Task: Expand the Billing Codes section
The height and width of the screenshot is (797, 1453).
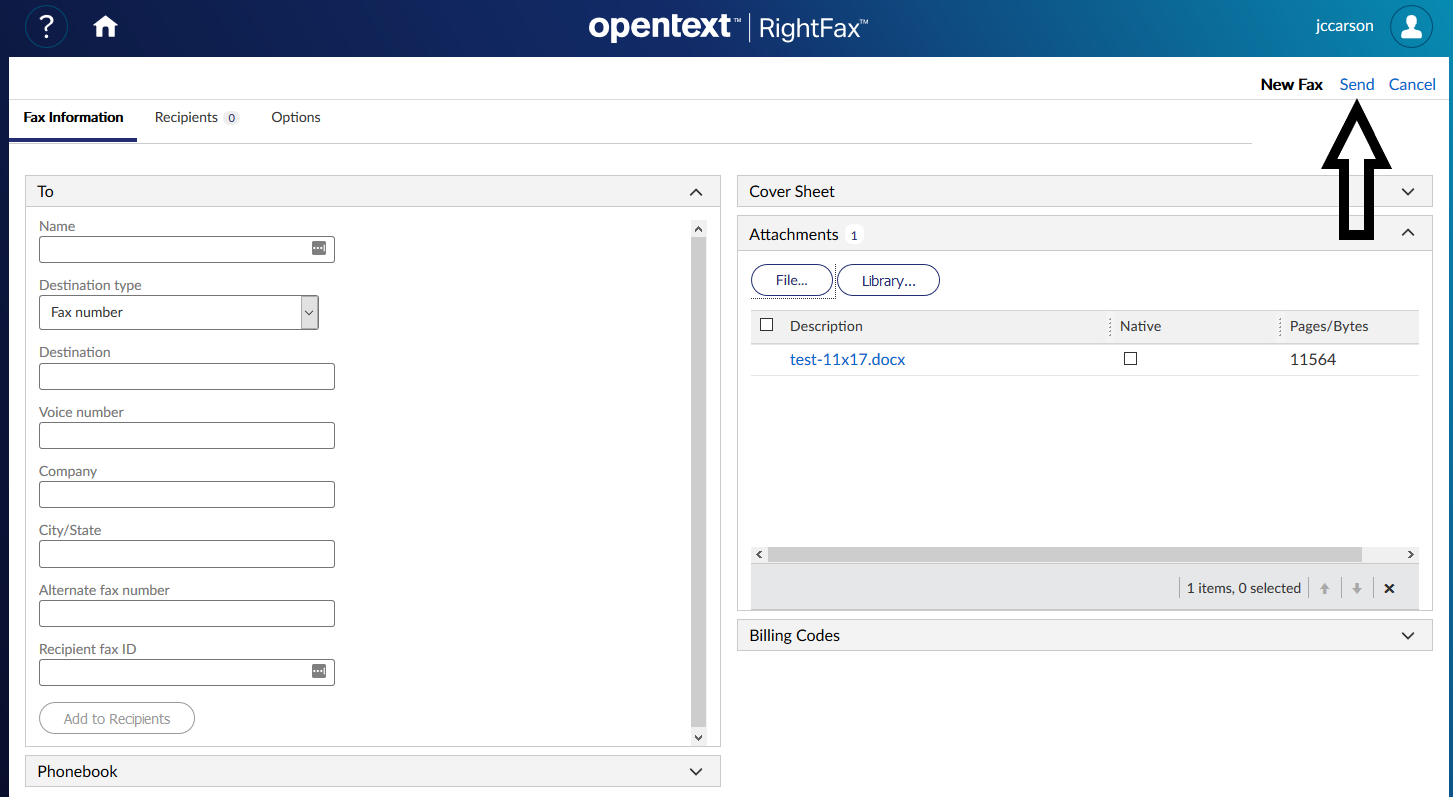Action: pyautogui.click(x=1408, y=636)
